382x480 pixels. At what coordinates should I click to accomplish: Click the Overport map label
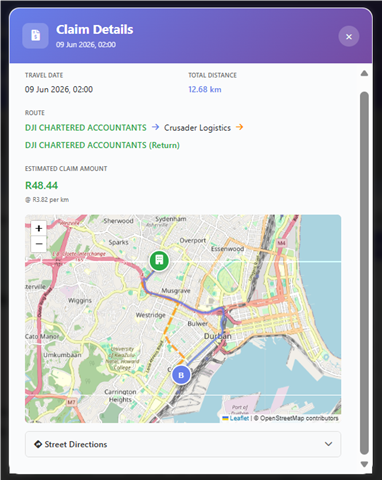point(193,240)
